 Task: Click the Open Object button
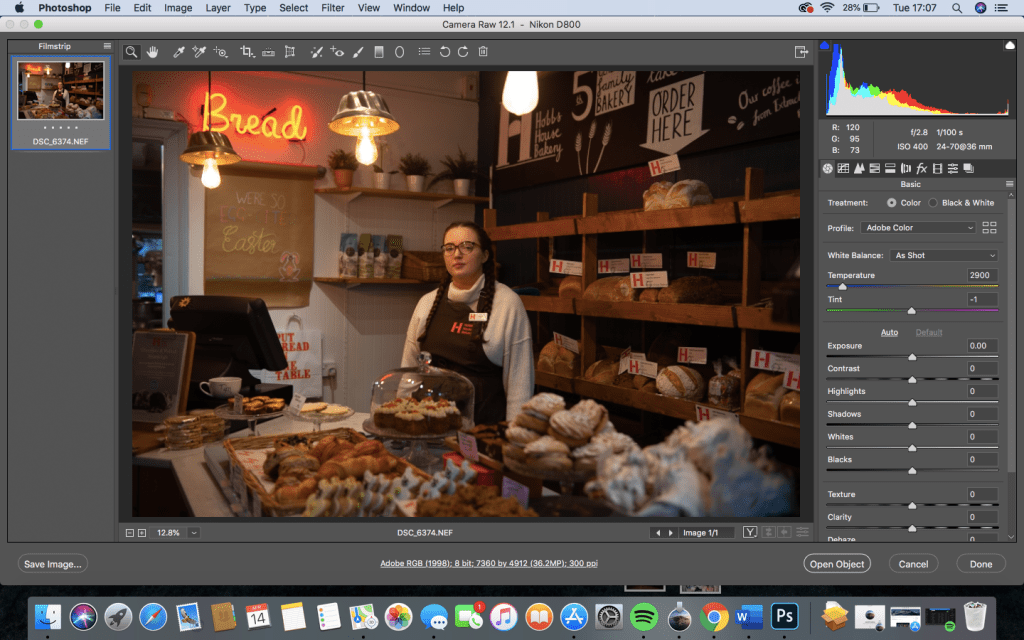click(x=837, y=564)
